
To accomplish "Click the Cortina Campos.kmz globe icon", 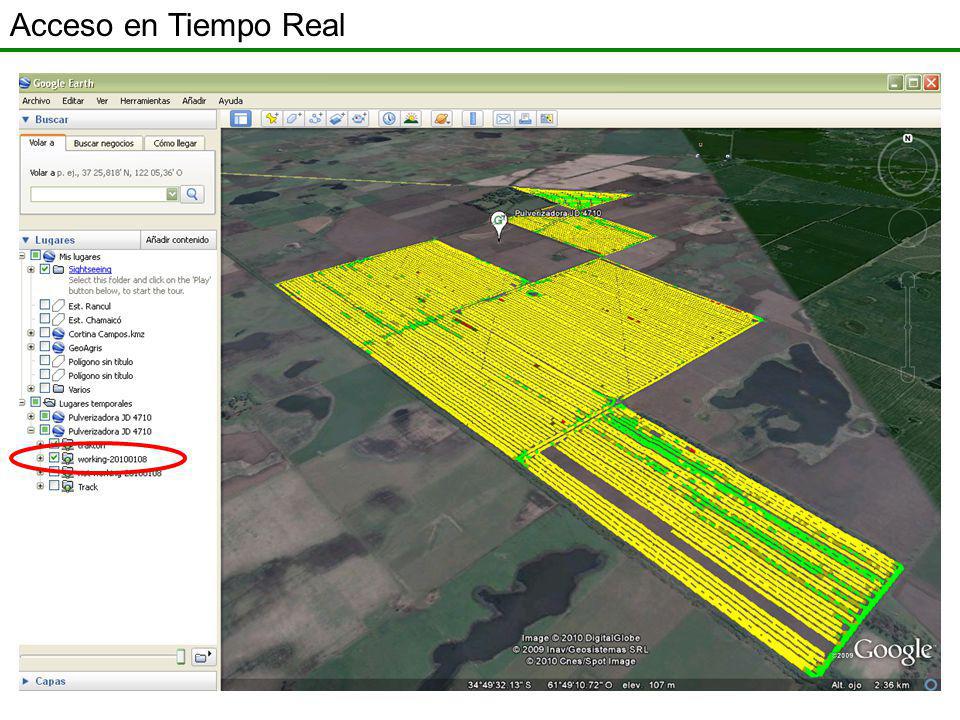I will (x=58, y=334).
